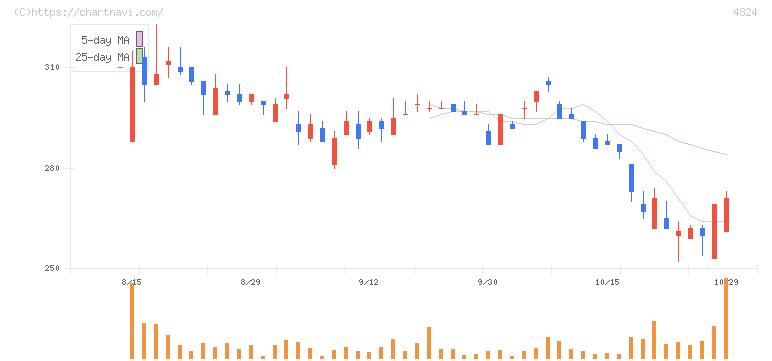Screen dimensions: 772x361
Task: Select the 9/30 date axis label
Action: coord(487,282)
